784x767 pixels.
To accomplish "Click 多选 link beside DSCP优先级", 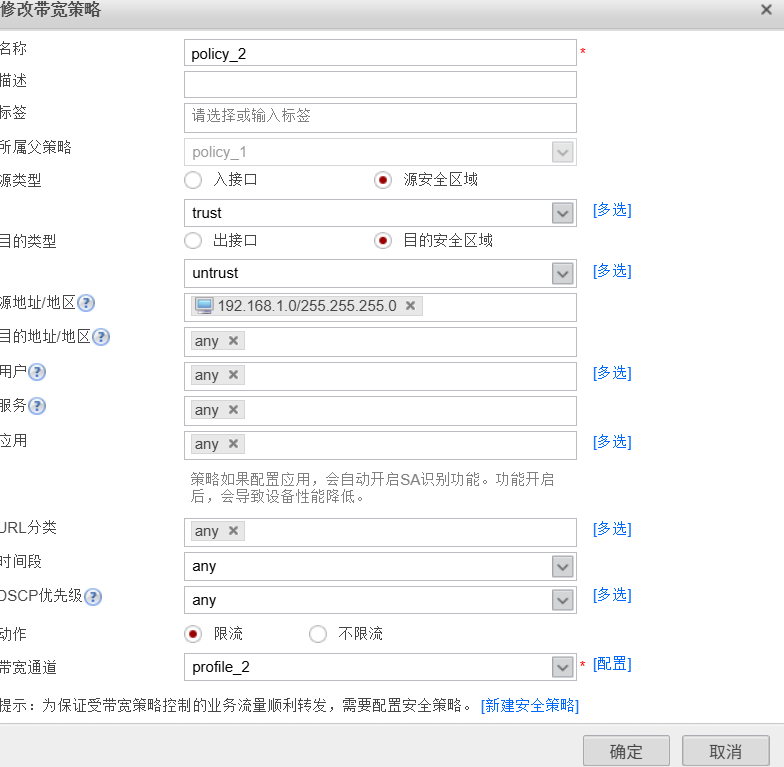I will (x=612, y=595).
